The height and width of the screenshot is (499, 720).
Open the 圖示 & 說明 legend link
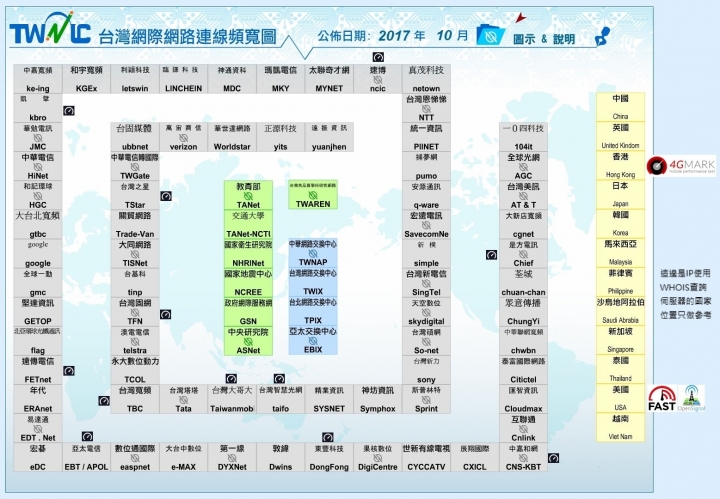point(544,39)
